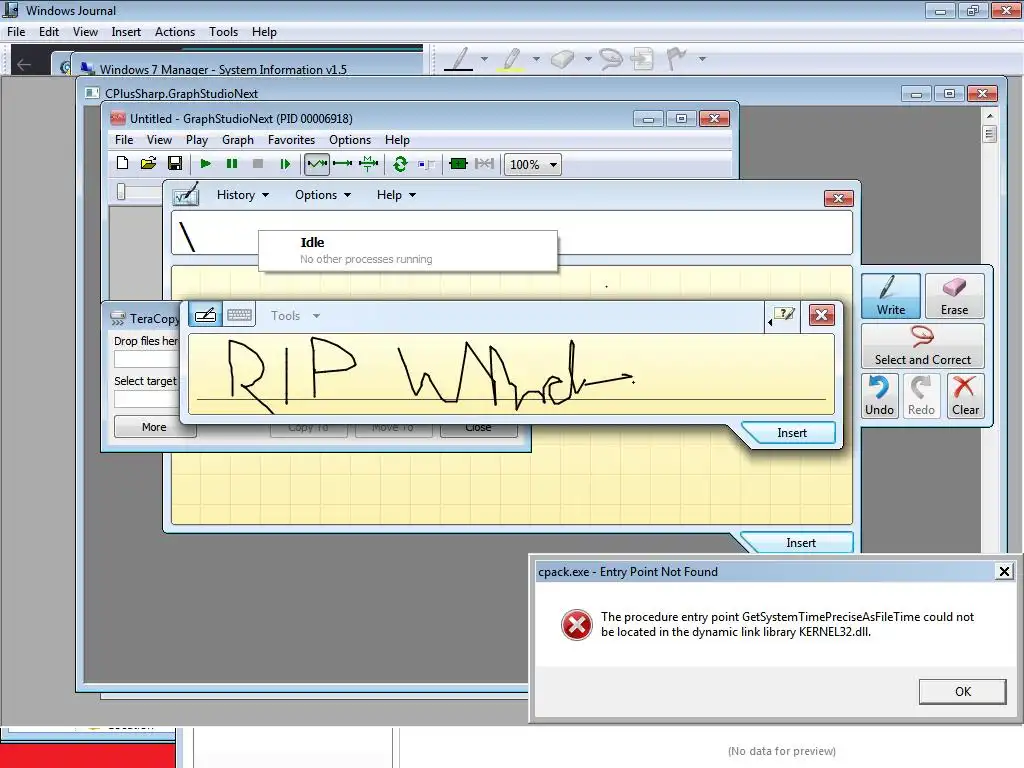Open the Tools dropdown in Tablet Input Panel
The height and width of the screenshot is (768, 1024).
295,315
